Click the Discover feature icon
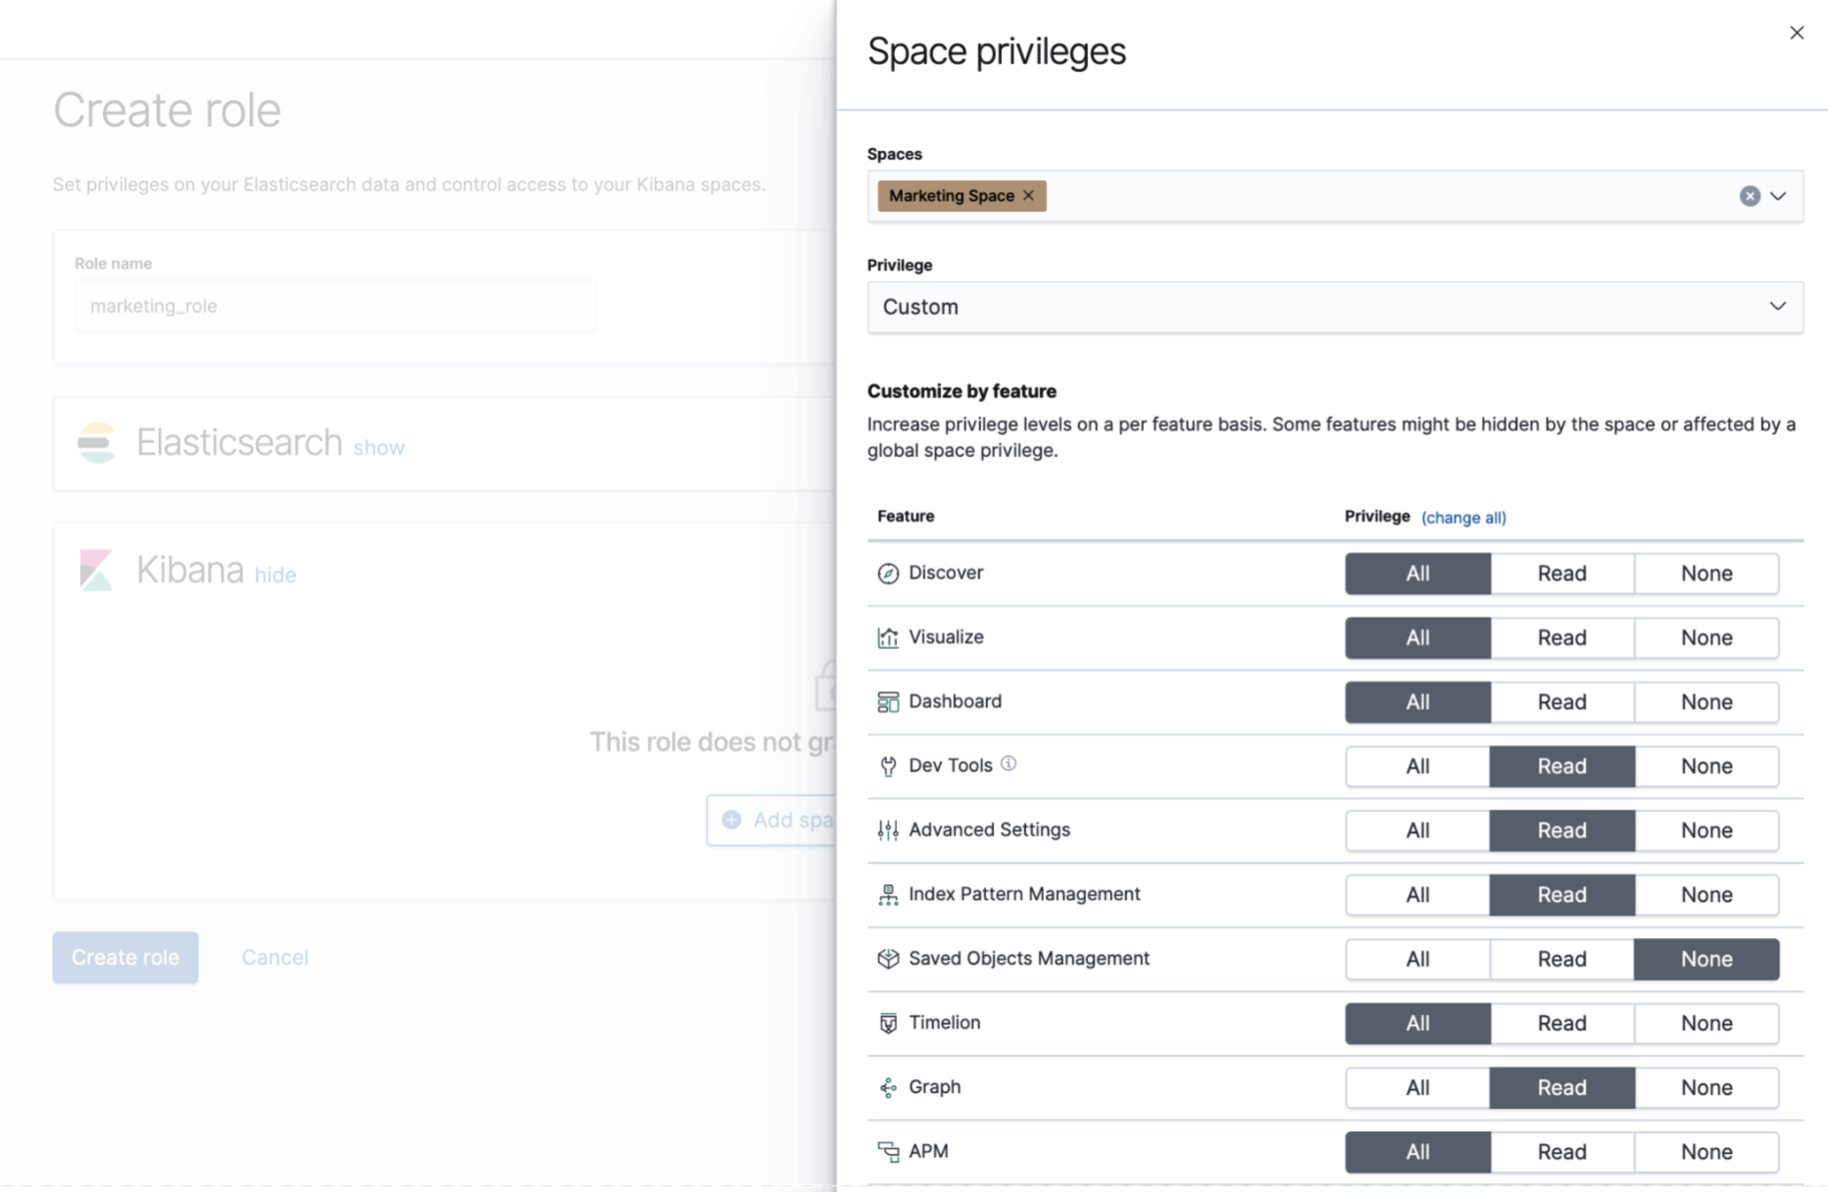Screen dimensions: 1828x1192 (888, 572)
